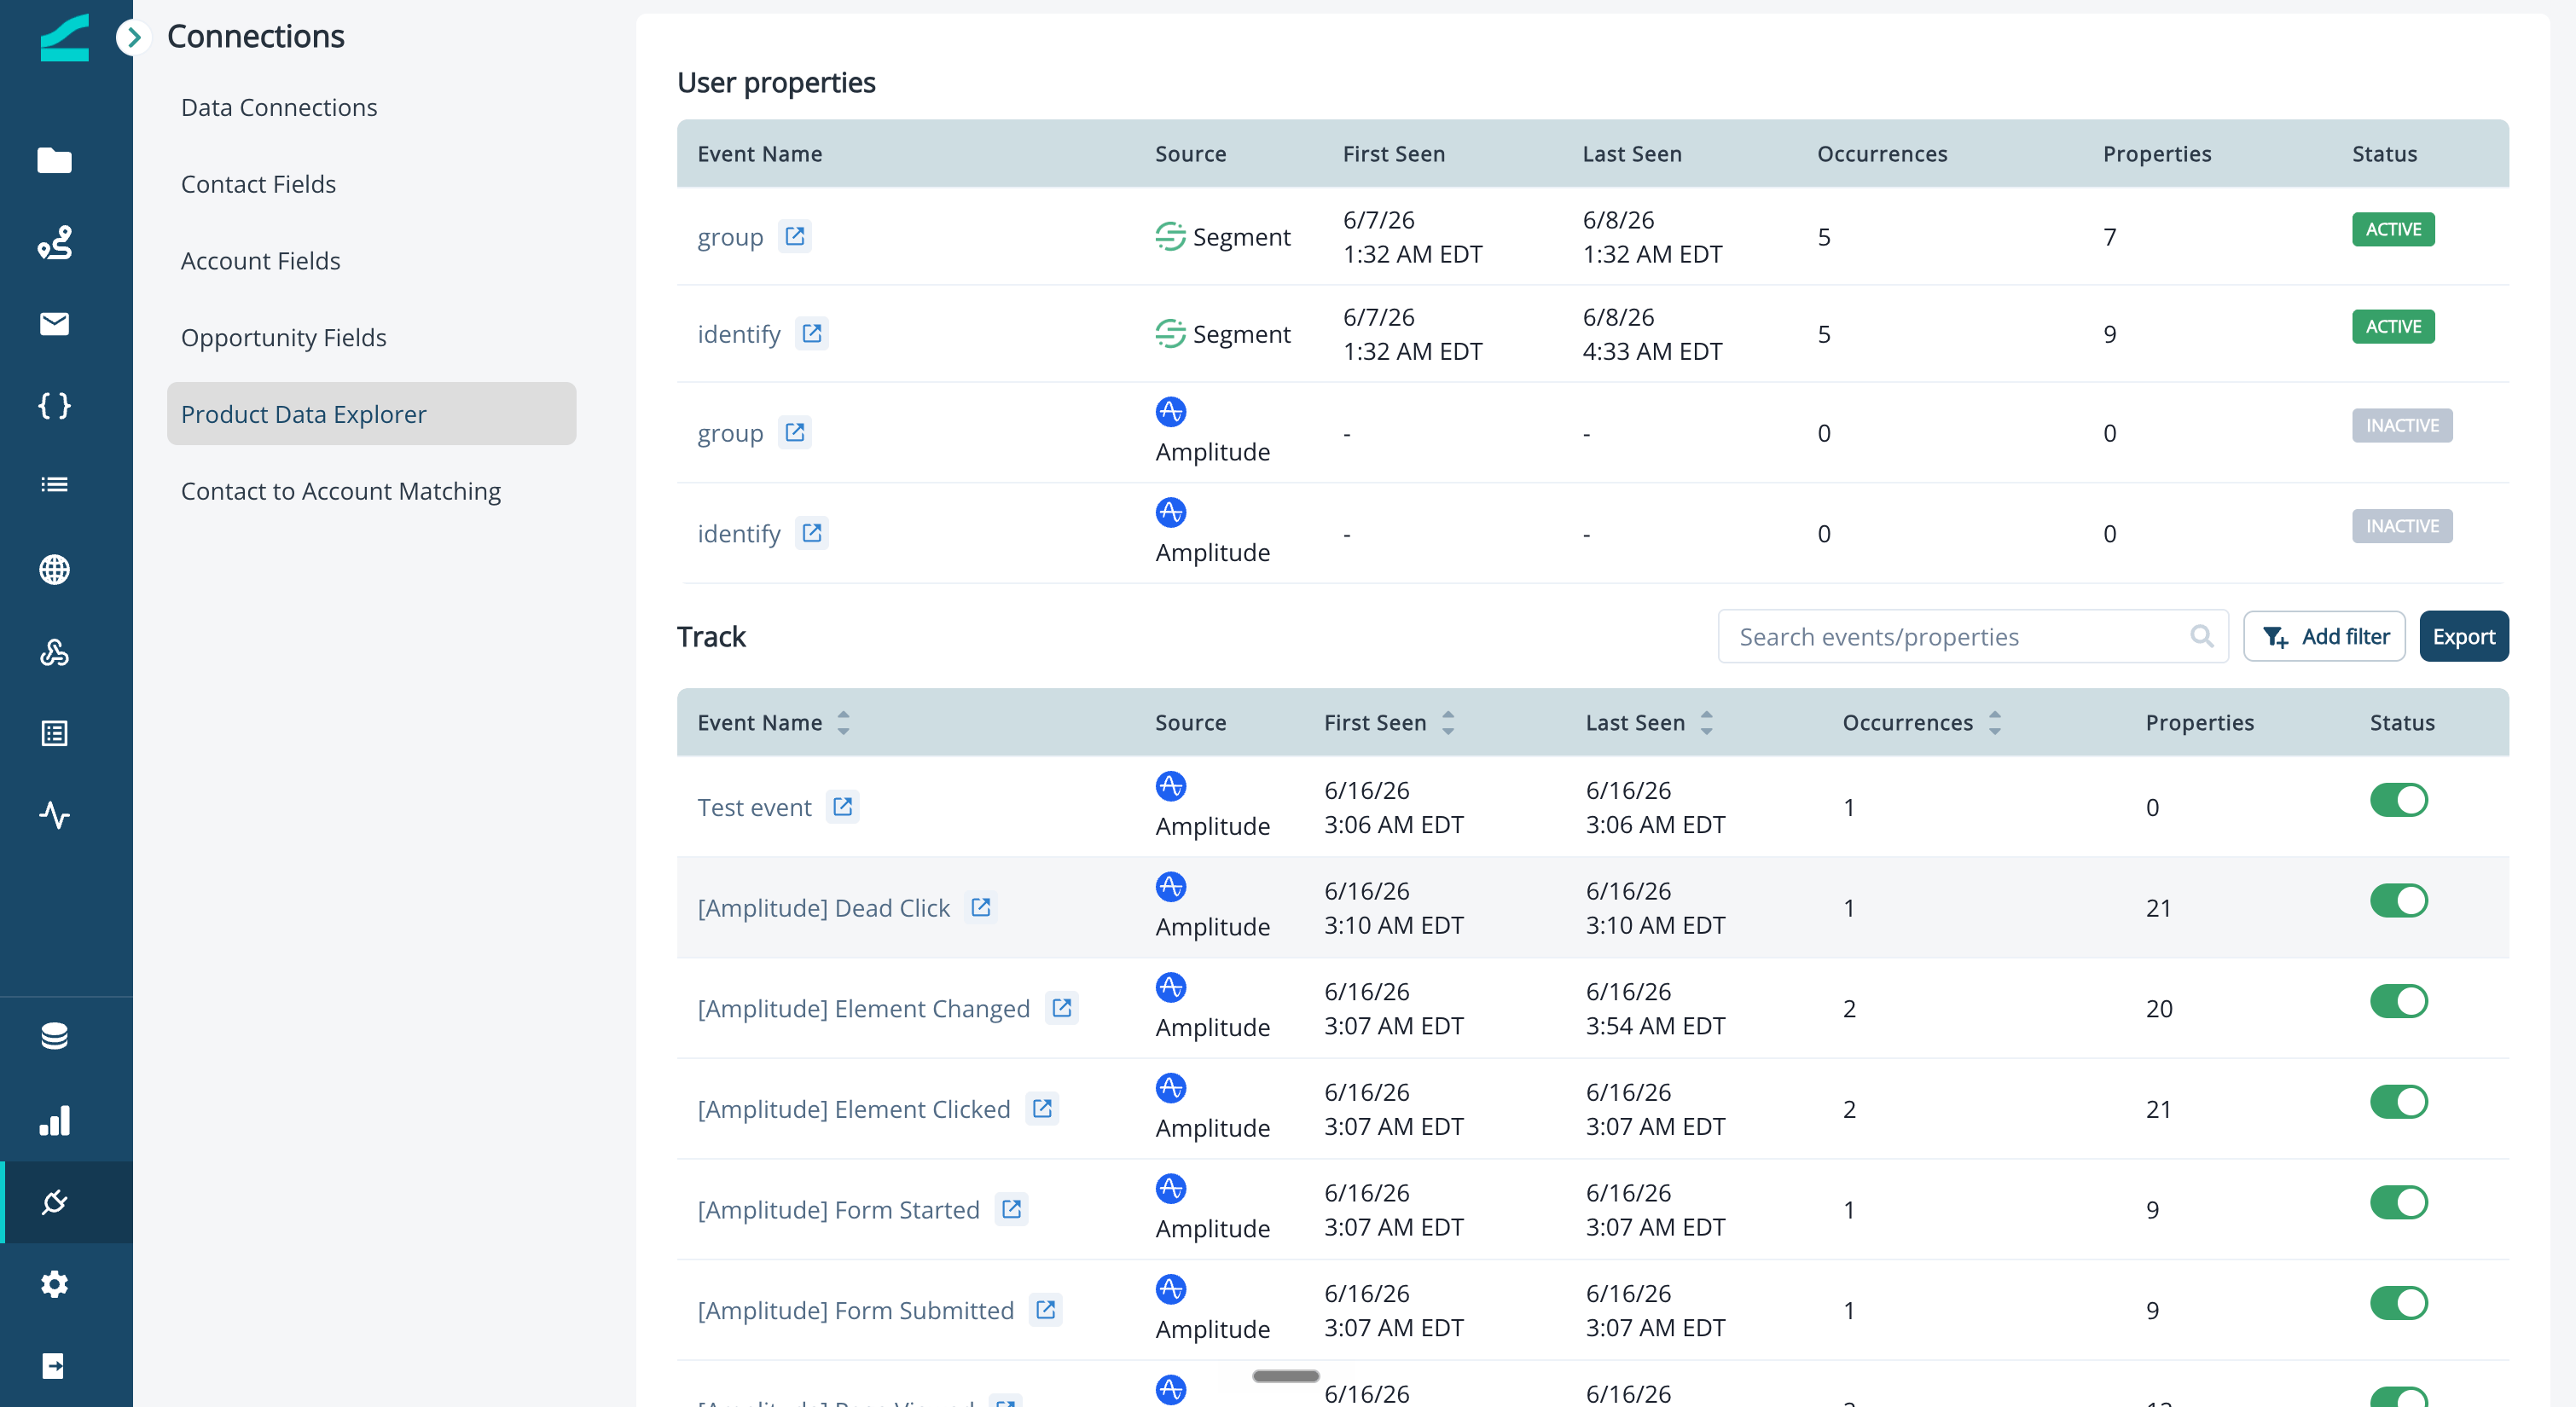Open external link icon beside Test event
This screenshot has width=2576, height=1407.
click(843, 806)
